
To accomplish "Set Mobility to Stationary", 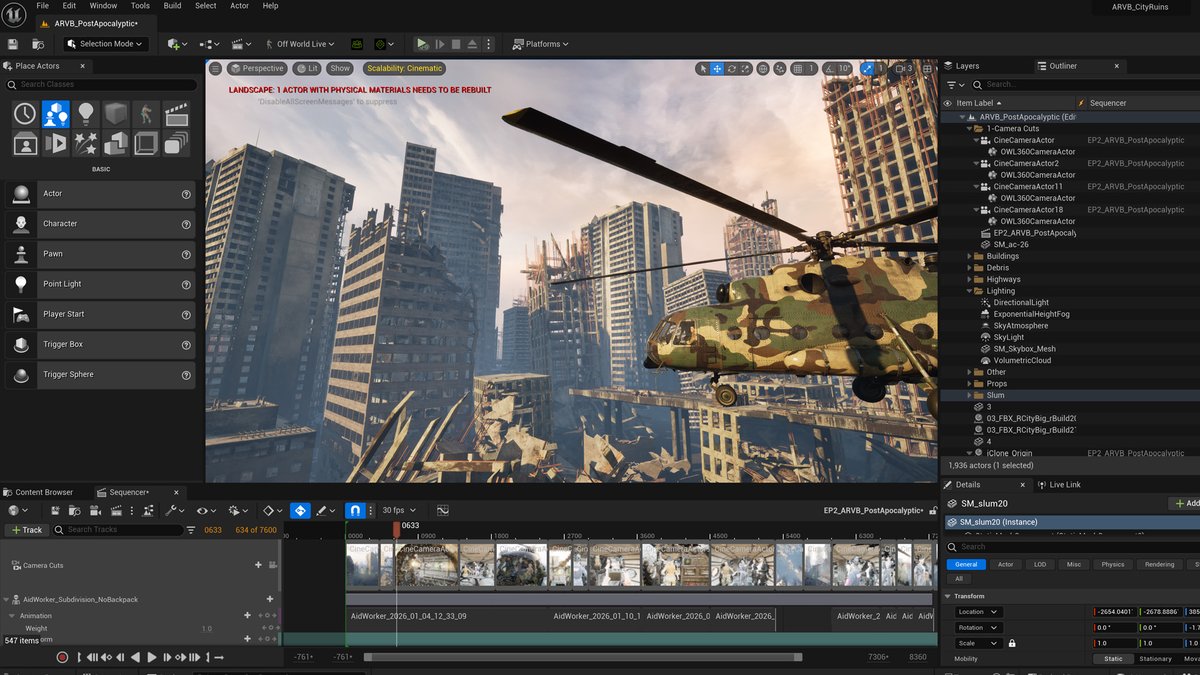I will pyautogui.click(x=1155, y=659).
